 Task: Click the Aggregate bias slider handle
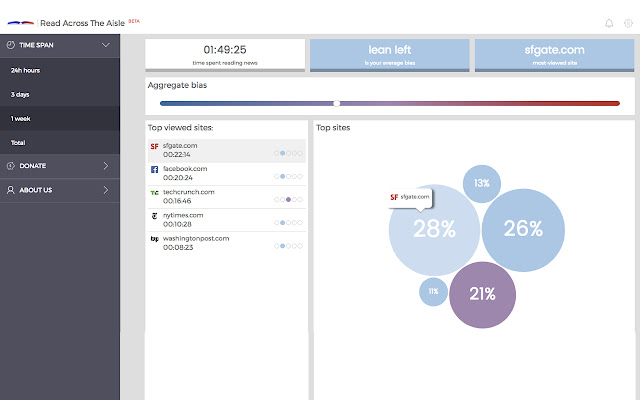tap(337, 103)
